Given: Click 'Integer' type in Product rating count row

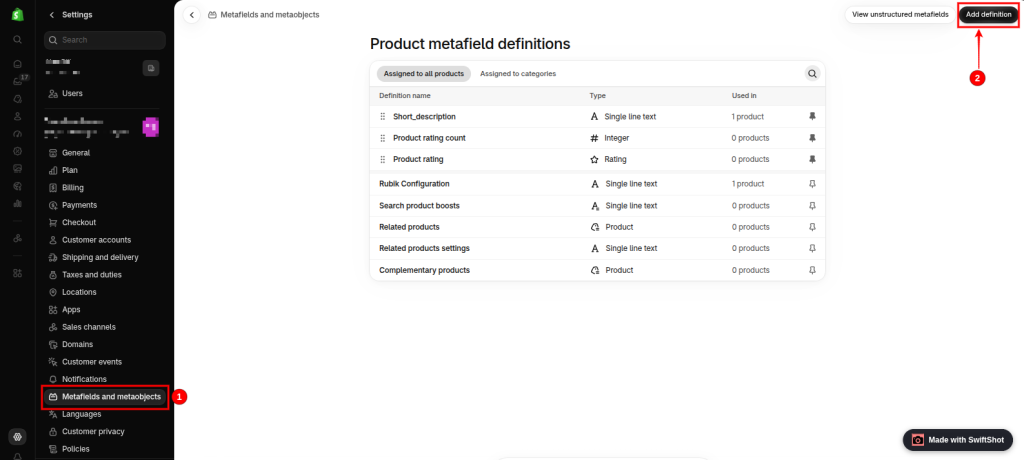Looking at the screenshot, I should click(x=616, y=138).
